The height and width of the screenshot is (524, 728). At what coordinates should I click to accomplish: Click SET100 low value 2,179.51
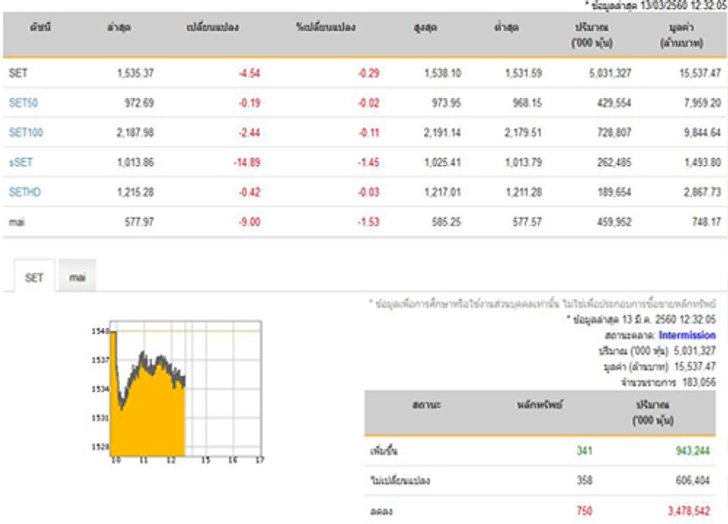pyautogui.click(x=523, y=132)
